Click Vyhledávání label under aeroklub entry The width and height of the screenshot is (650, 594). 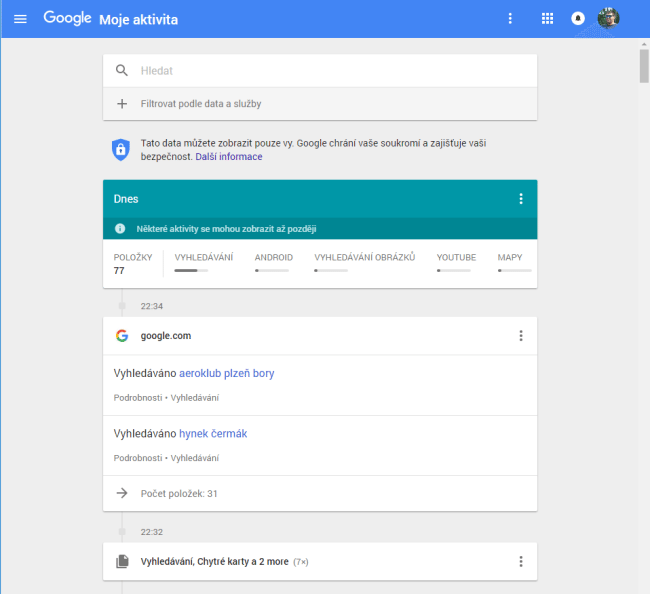[195, 398]
